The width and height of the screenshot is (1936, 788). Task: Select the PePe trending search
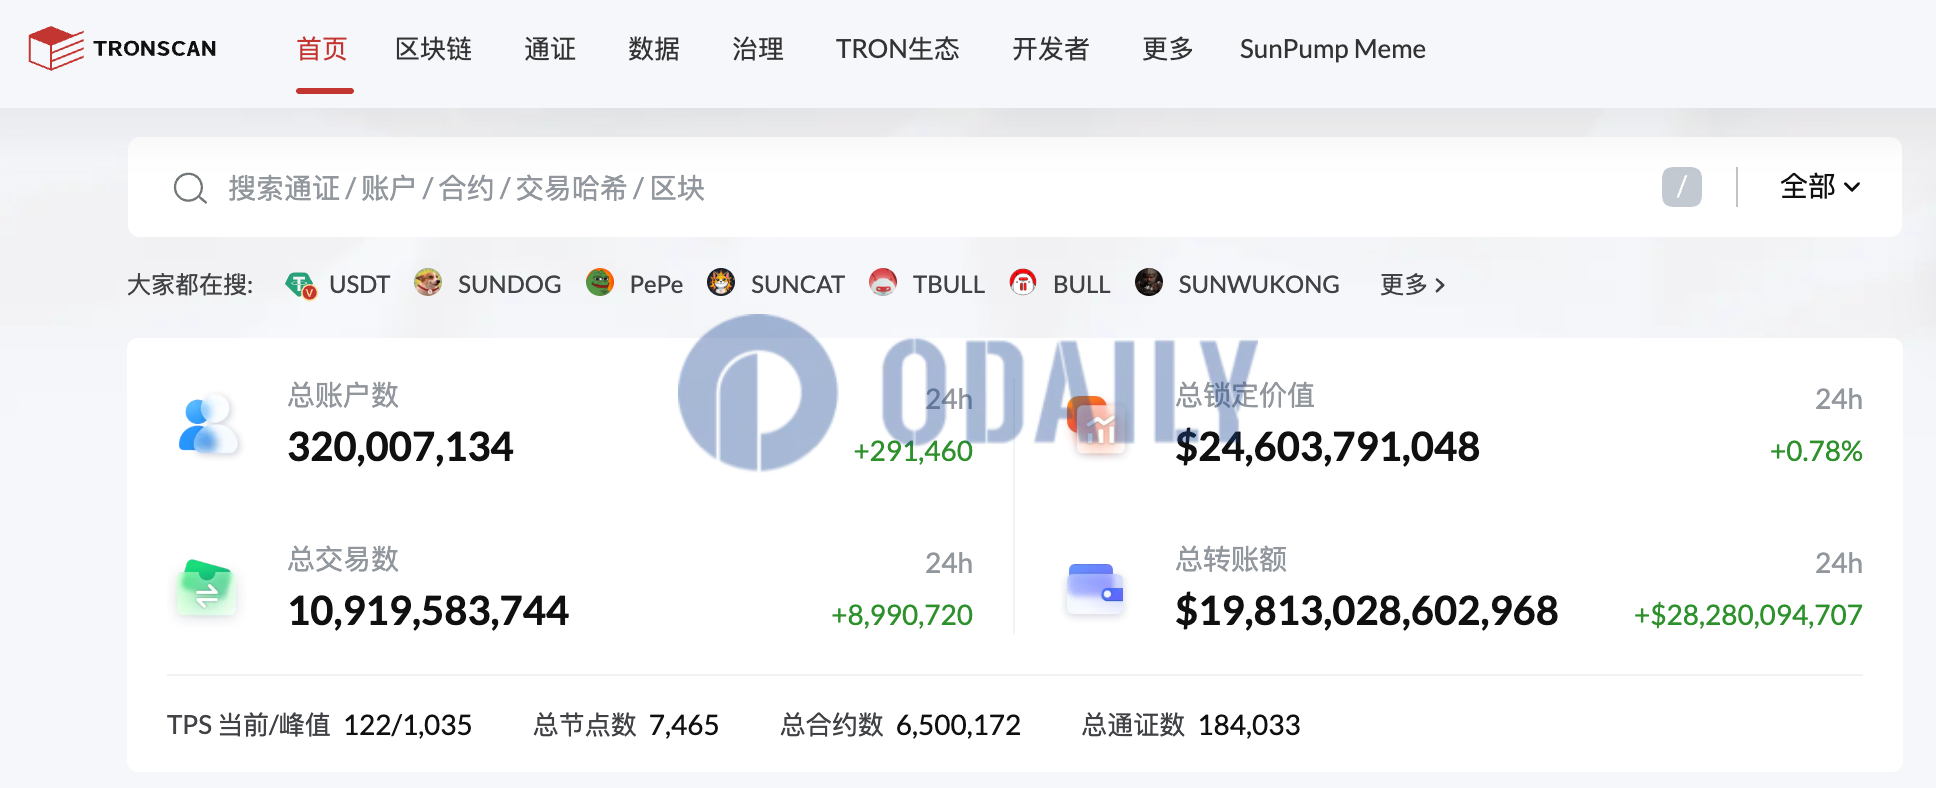[x=656, y=285]
